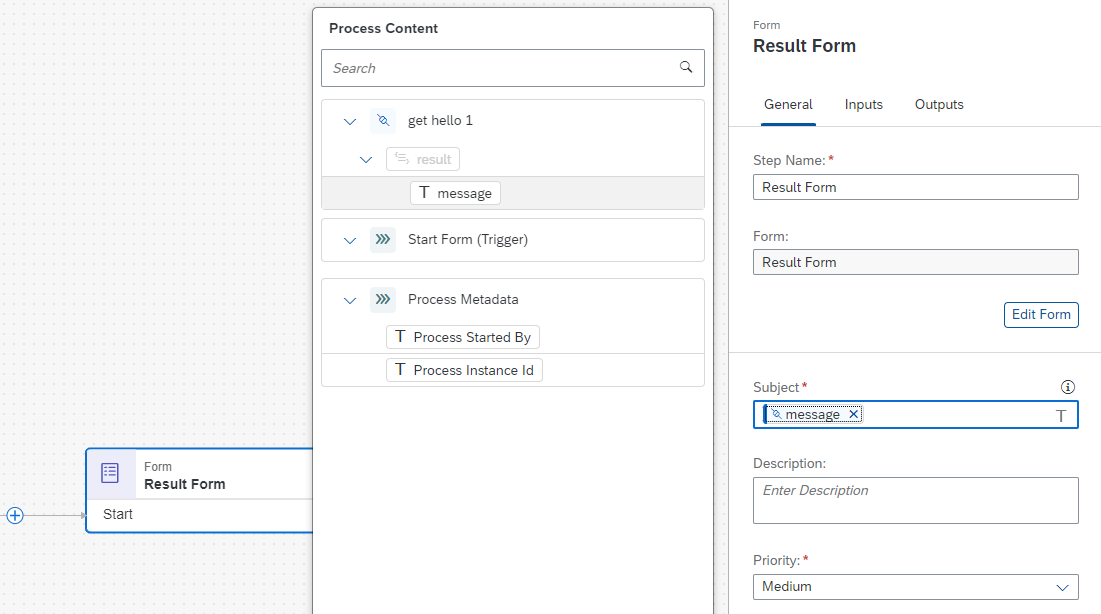
Task: Collapse the result node
Action: click(366, 159)
